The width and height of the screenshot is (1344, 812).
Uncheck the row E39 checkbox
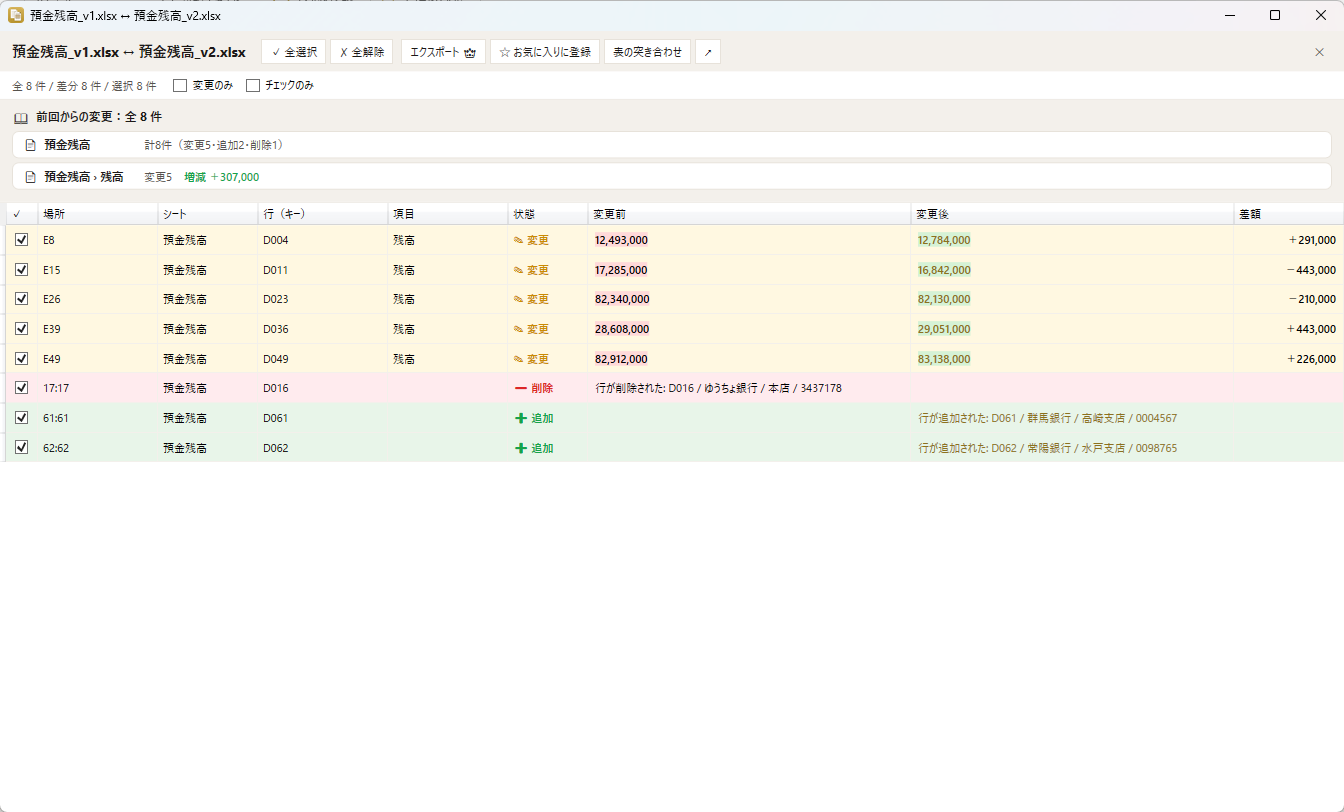click(21, 329)
